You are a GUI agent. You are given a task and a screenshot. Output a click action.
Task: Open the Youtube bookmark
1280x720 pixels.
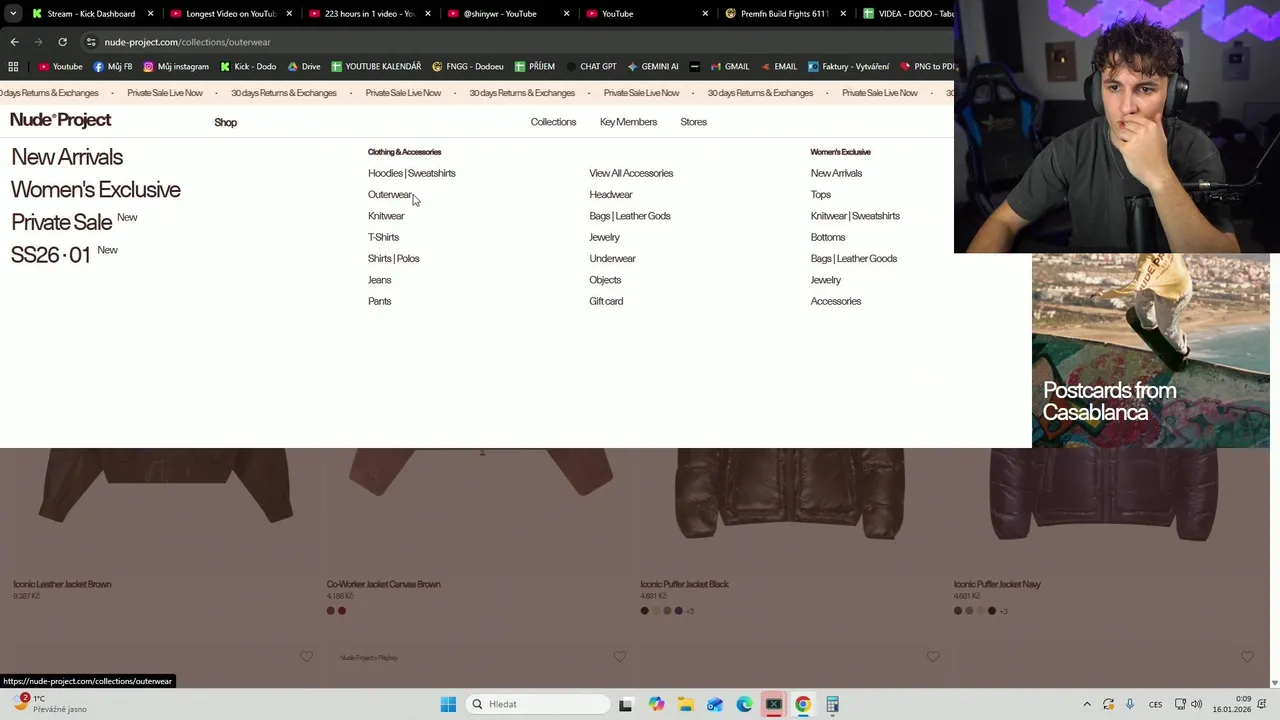click(x=61, y=67)
